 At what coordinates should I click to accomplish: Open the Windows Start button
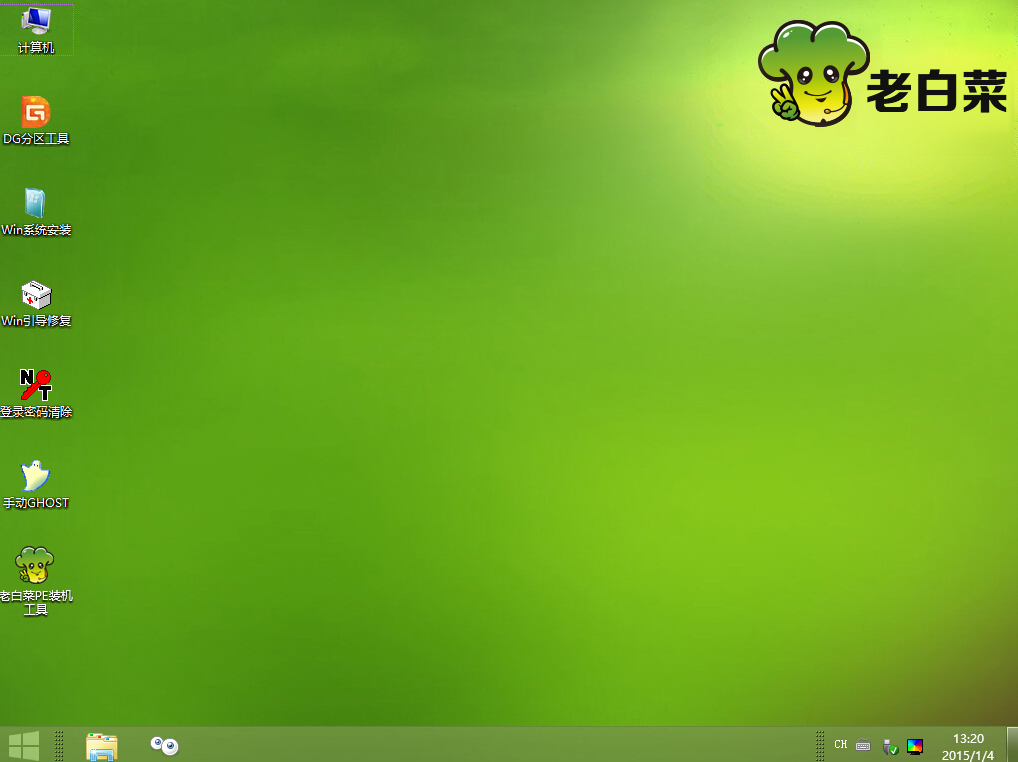[x=24, y=745]
